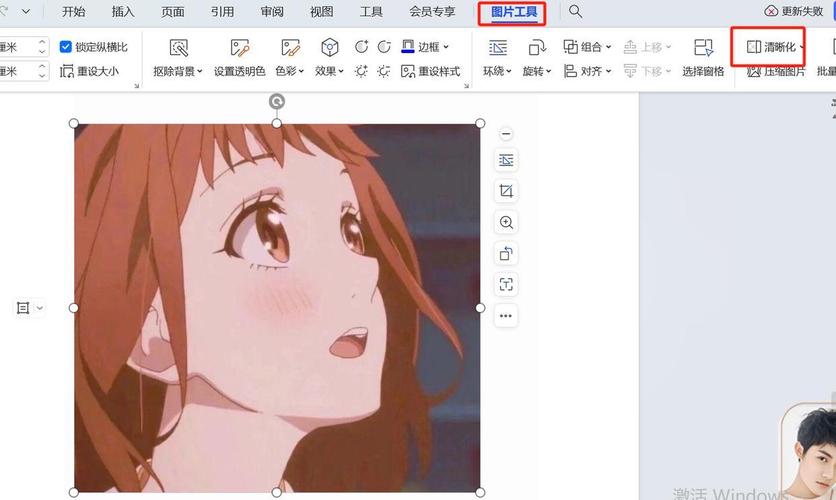Click the search magnifier icon
This screenshot has height=500, width=836.
tap(575, 11)
